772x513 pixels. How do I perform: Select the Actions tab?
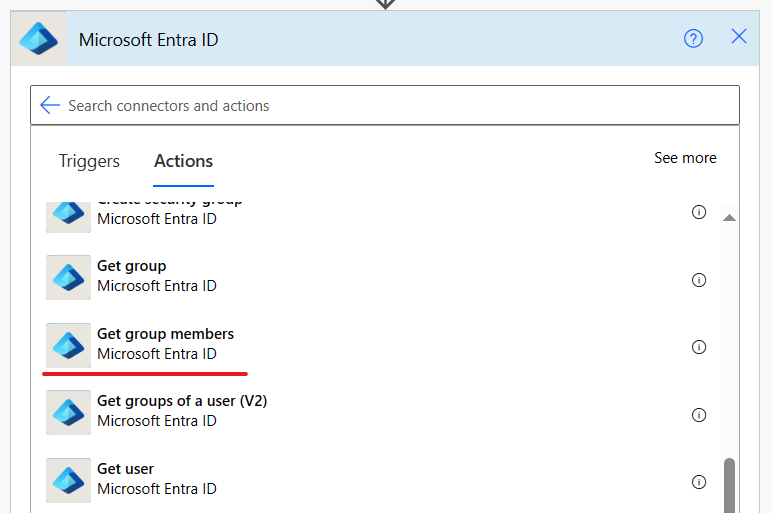pyautogui.click(x=183, y=161)
